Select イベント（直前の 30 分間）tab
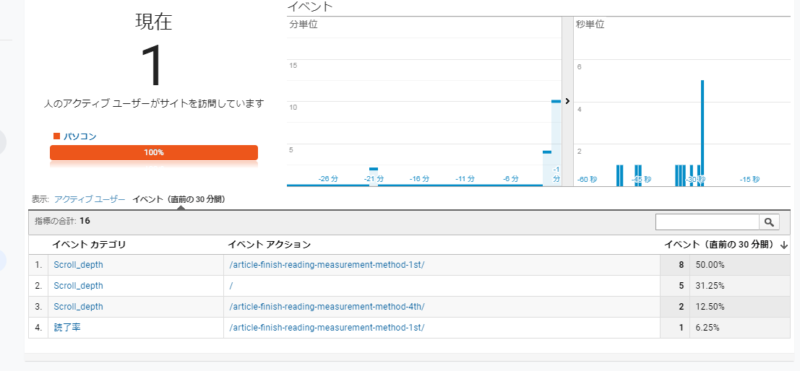This screenshot has height=371, width=800. tap(179, 200)
